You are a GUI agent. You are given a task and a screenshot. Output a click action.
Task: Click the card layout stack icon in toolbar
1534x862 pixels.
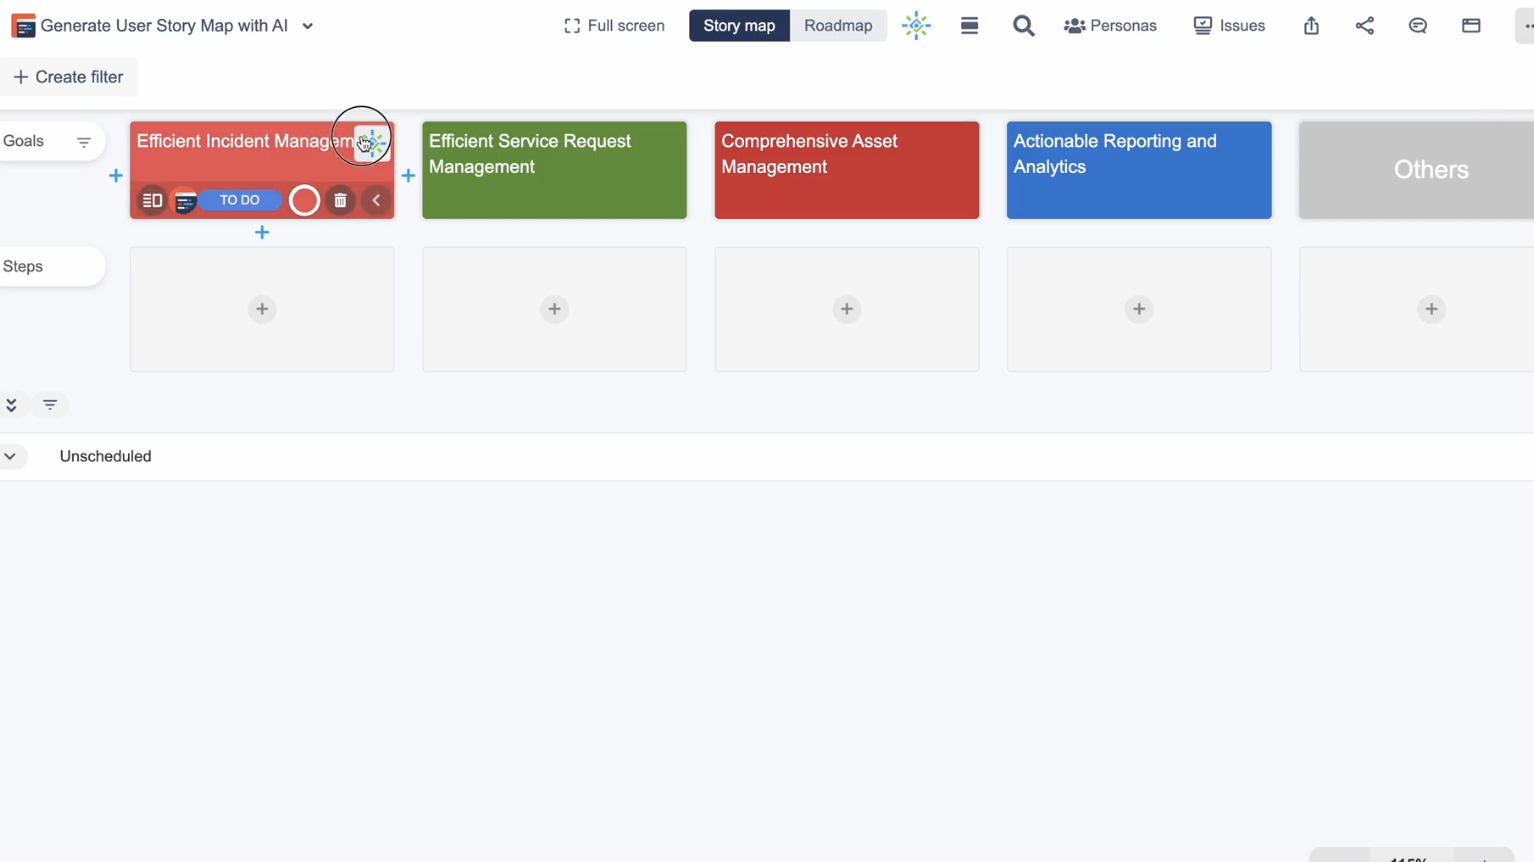click(969, 26)
